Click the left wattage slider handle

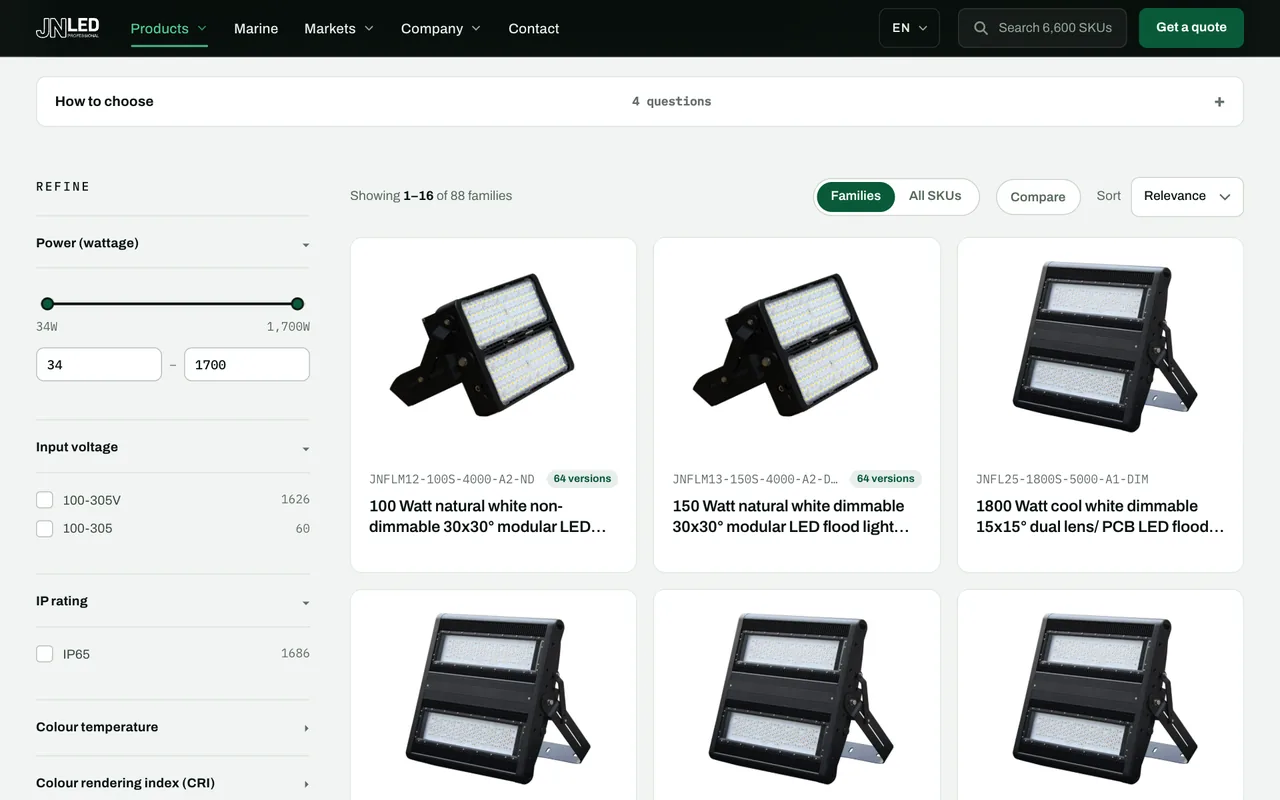(47, 304)
